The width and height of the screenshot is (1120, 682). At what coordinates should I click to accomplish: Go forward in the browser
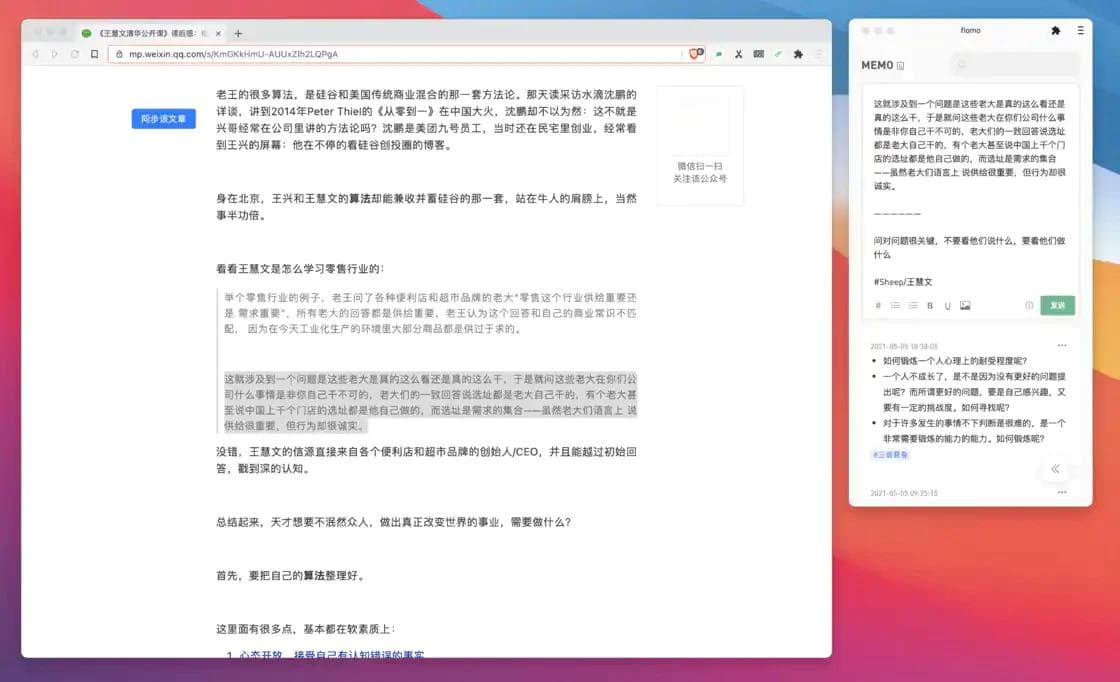pyautogui.click(x=55, y=54)
